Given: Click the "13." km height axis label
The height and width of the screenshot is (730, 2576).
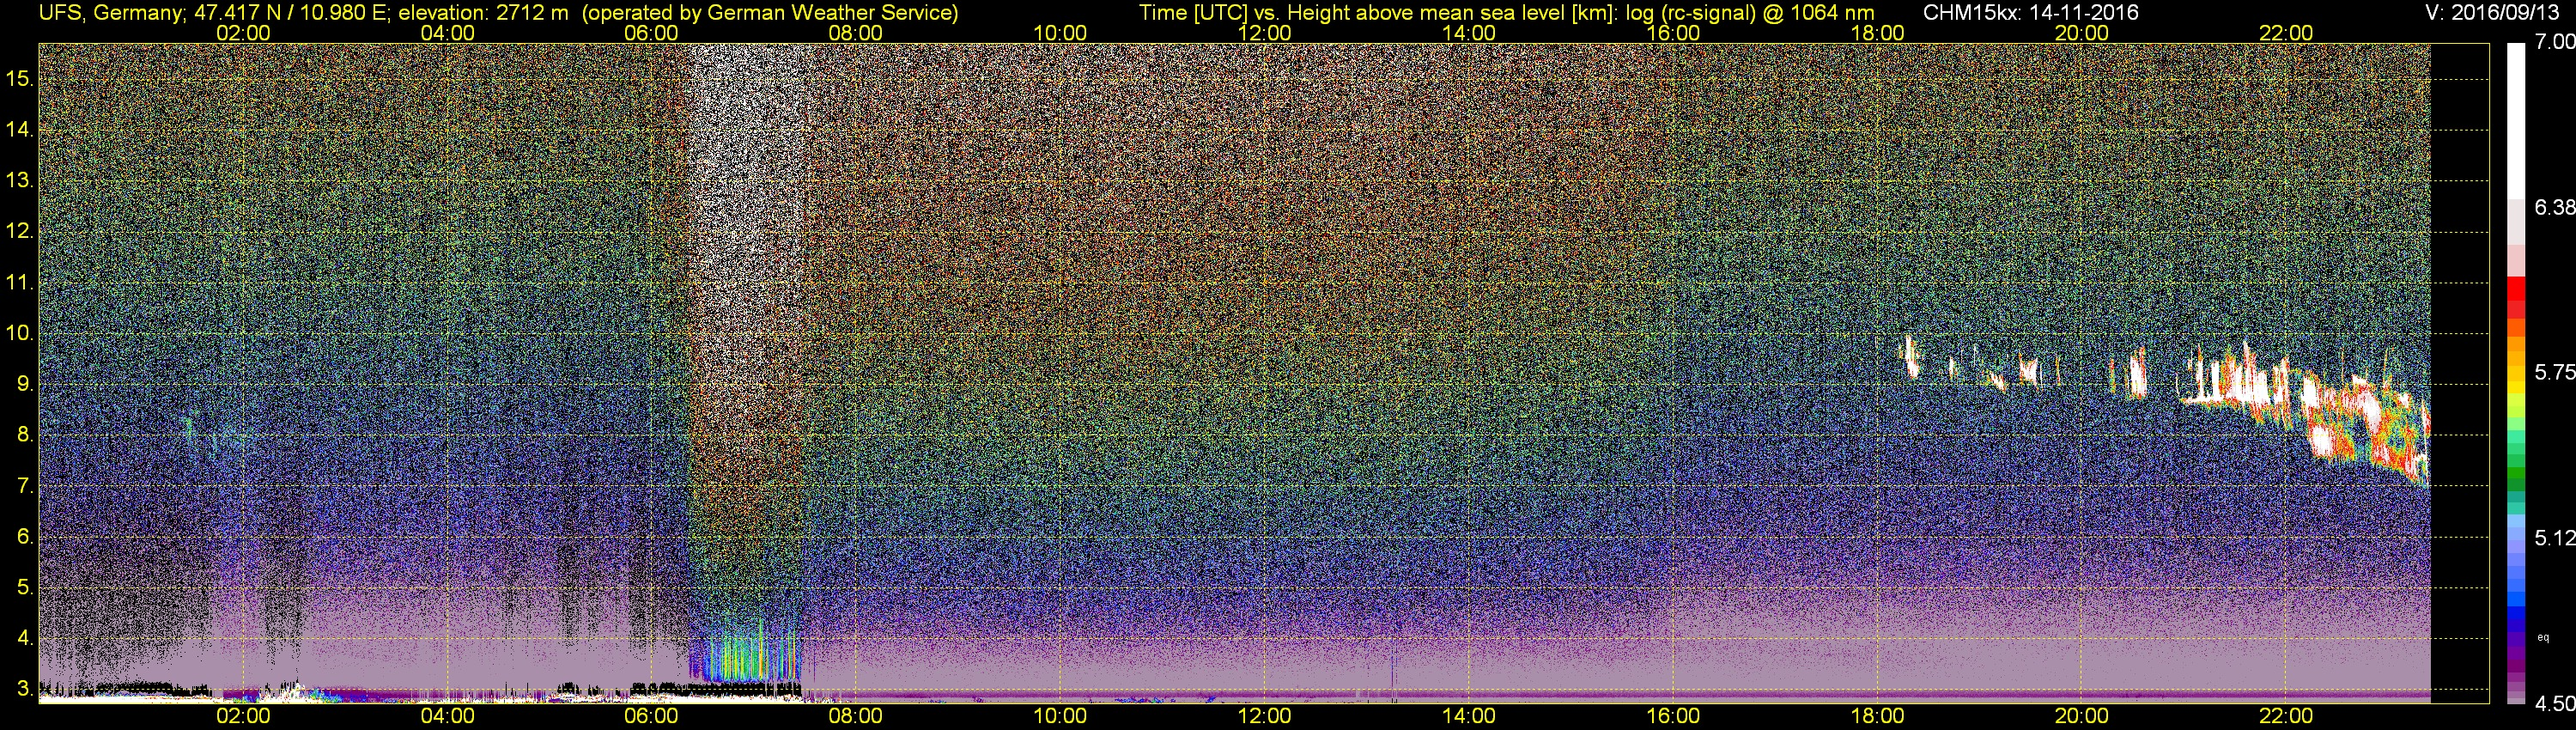Looking at the screenshot, I should click(x=21, y=180).
